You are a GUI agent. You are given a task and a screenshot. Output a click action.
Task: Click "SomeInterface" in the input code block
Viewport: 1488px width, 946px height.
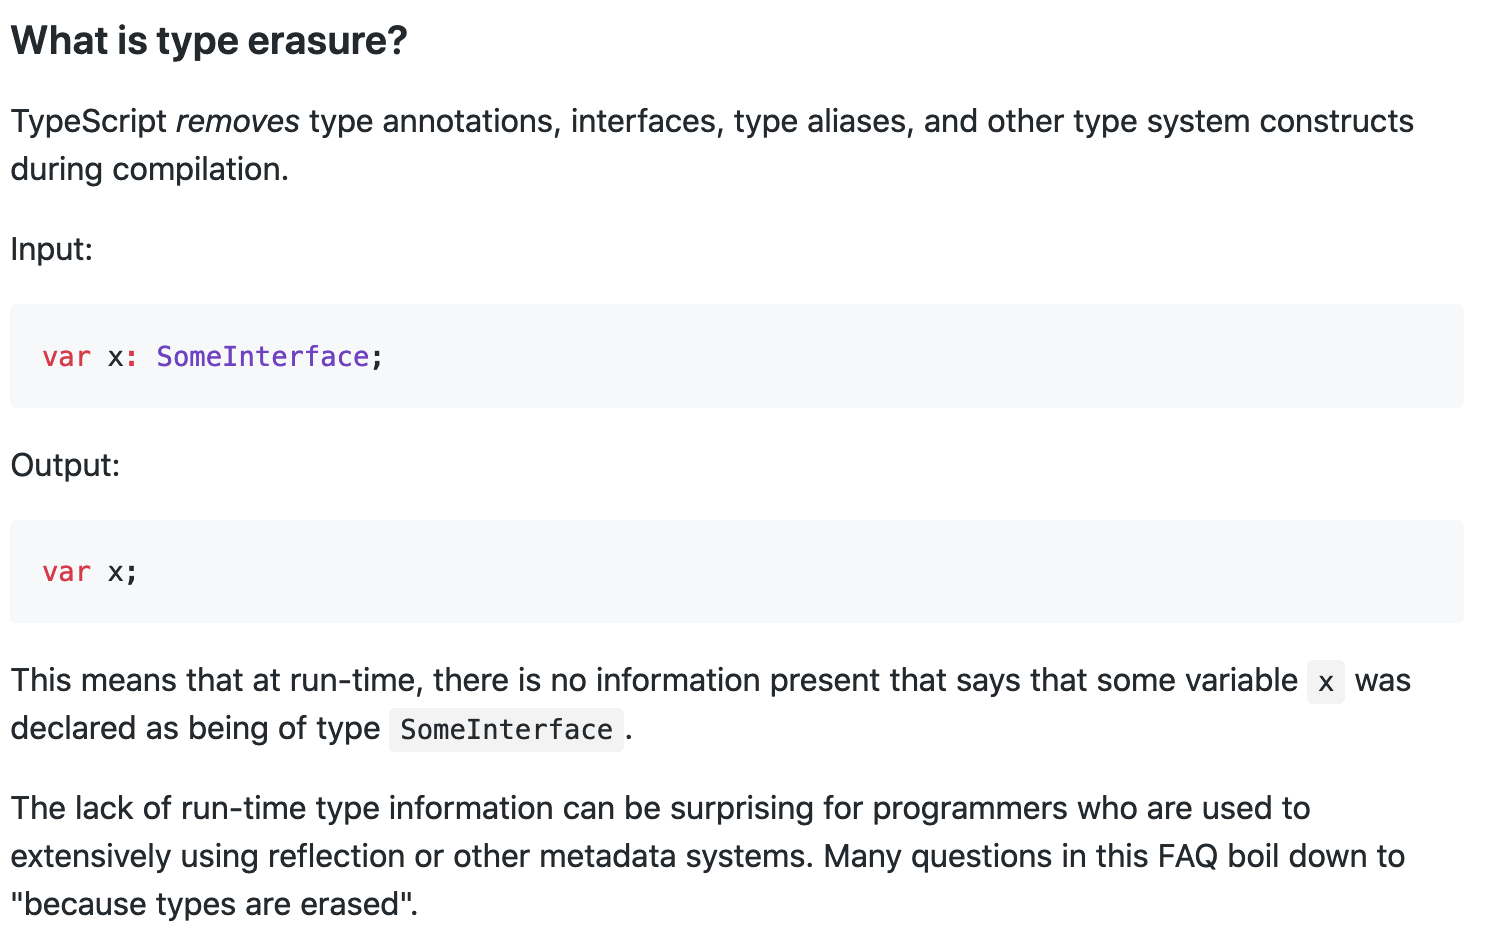263,356
